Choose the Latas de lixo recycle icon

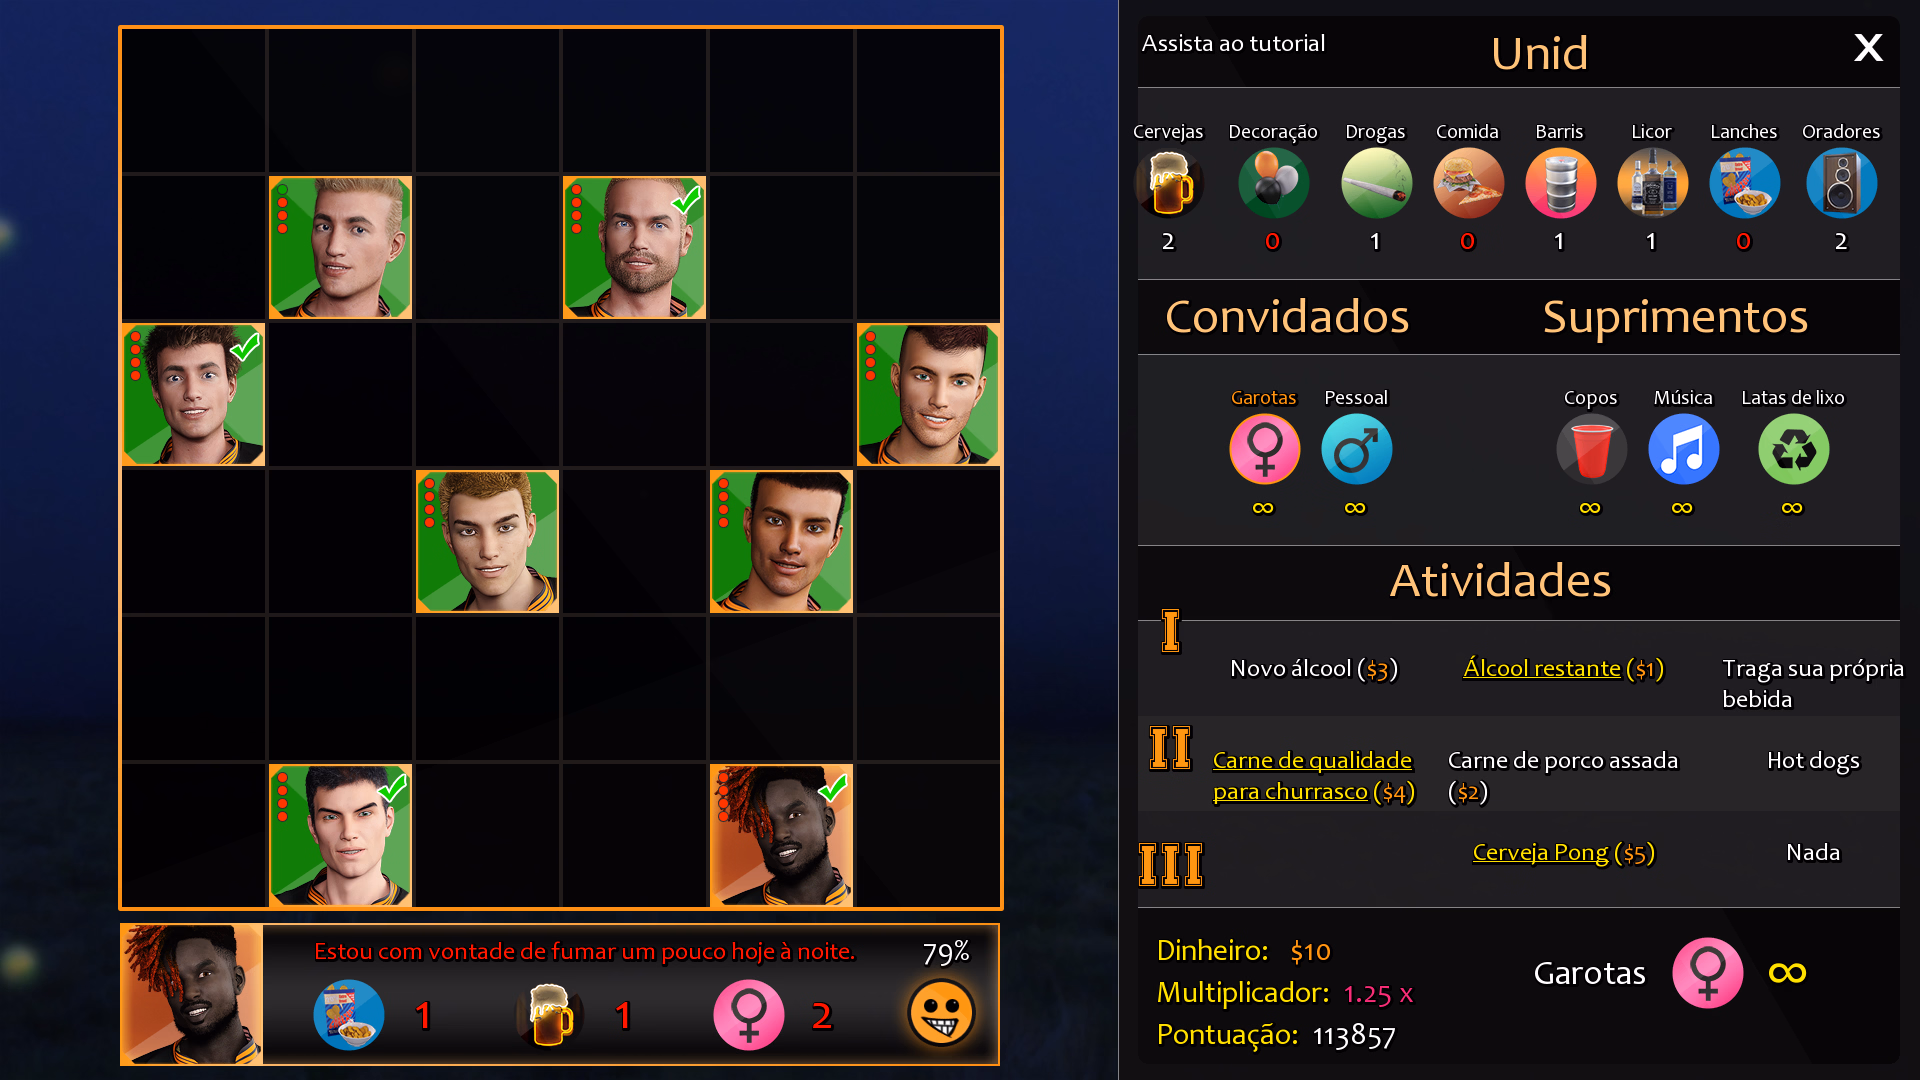point(1793,449)
